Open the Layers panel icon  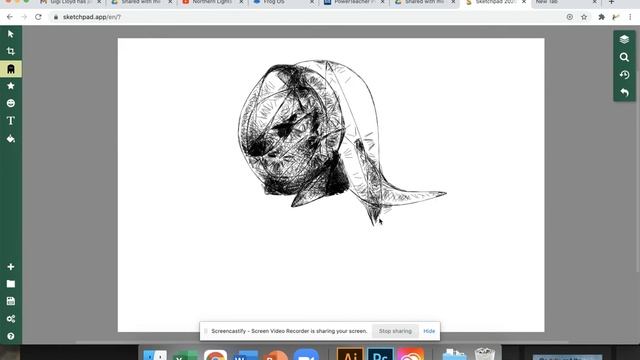point(624,39)
